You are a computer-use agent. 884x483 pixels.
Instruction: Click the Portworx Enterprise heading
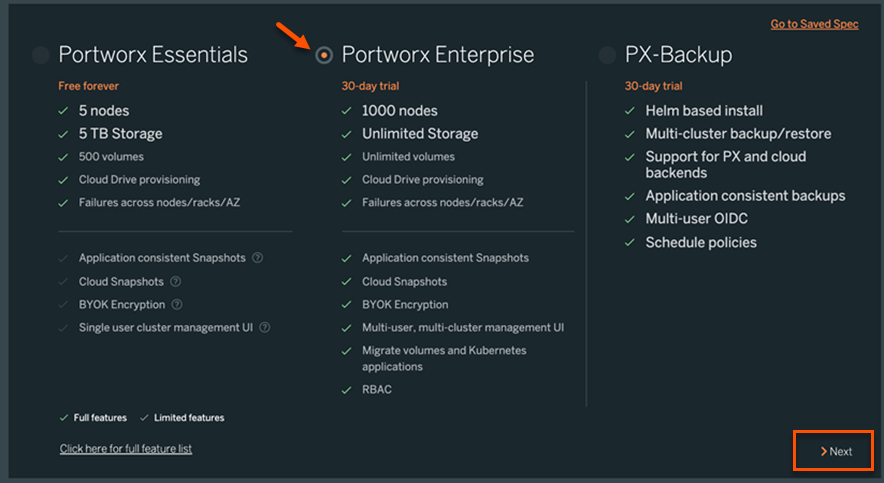click(x=437, y=55)
